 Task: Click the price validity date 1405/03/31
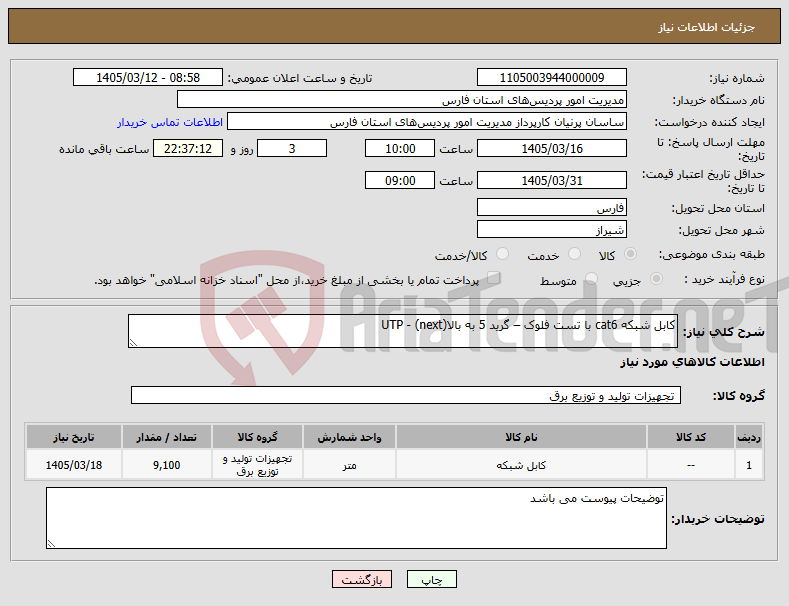click(x=551, y=180)
